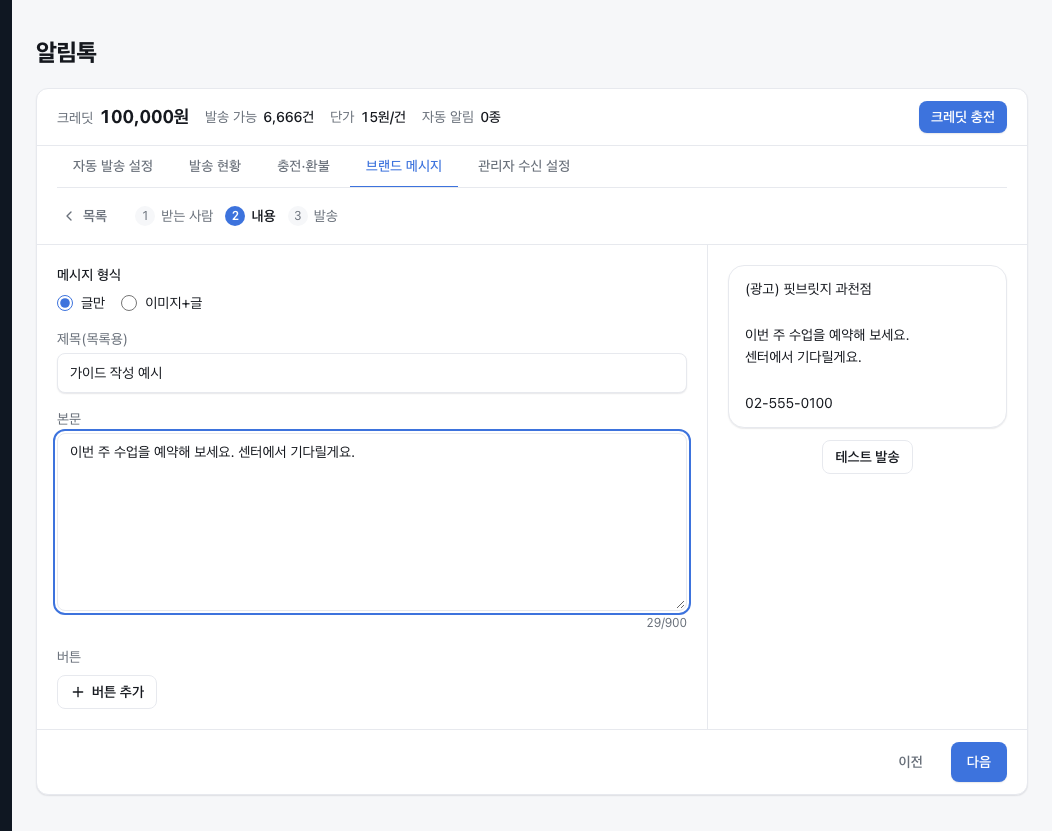This screenshot has width=1052, height=831.
Task: Focus the 제목(목록용) input field
Action: tap(372, 373)
